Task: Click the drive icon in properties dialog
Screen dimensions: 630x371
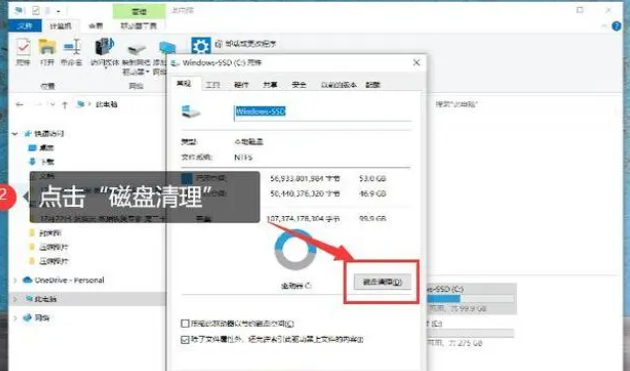Action: (191, 112)
